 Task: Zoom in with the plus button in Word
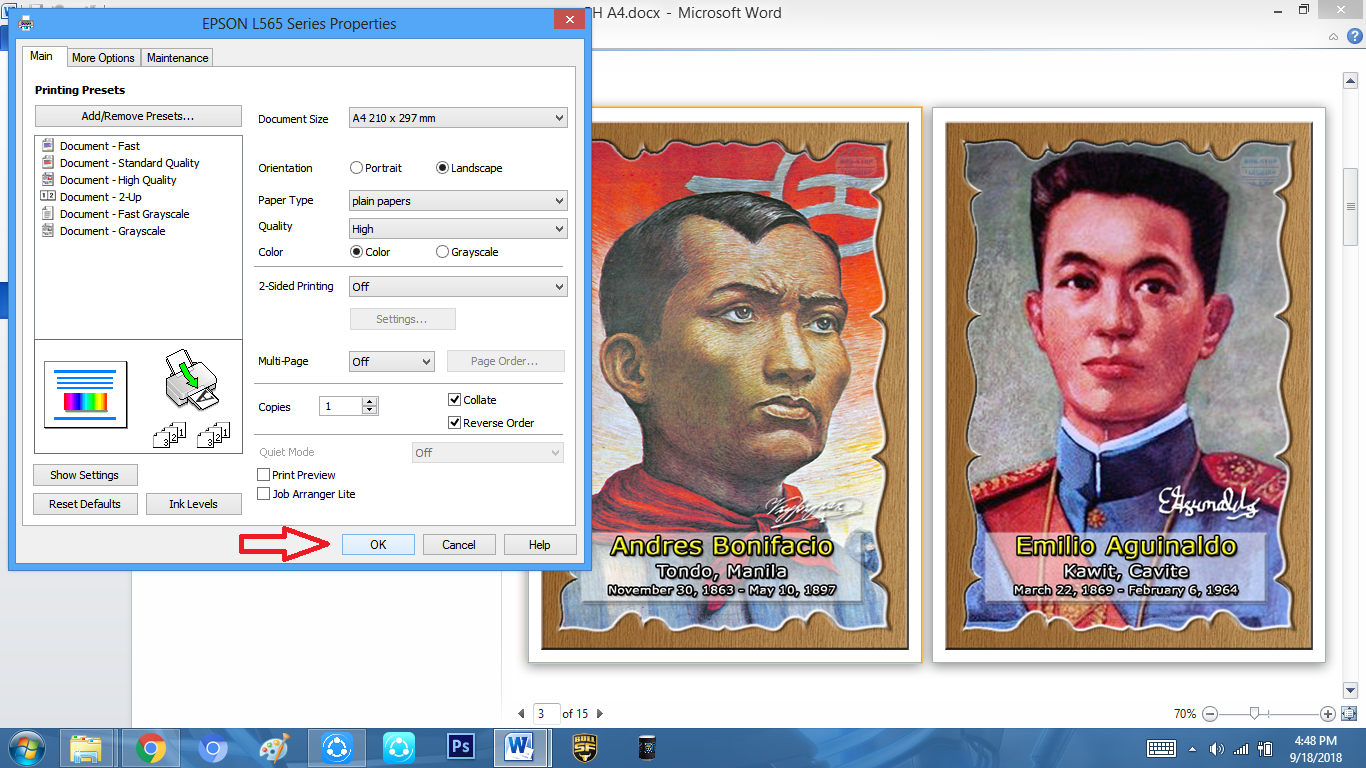click(x=1328, y=714)
